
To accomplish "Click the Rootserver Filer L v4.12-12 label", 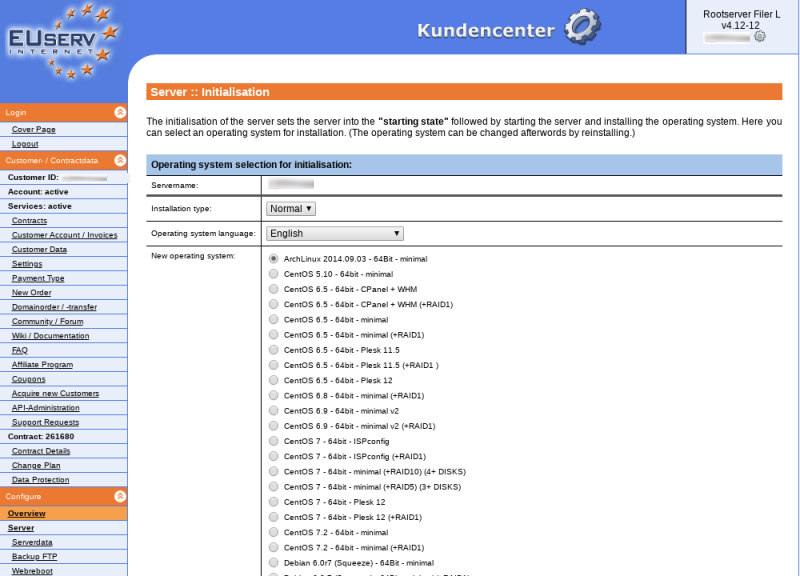I will click(741, 20).
